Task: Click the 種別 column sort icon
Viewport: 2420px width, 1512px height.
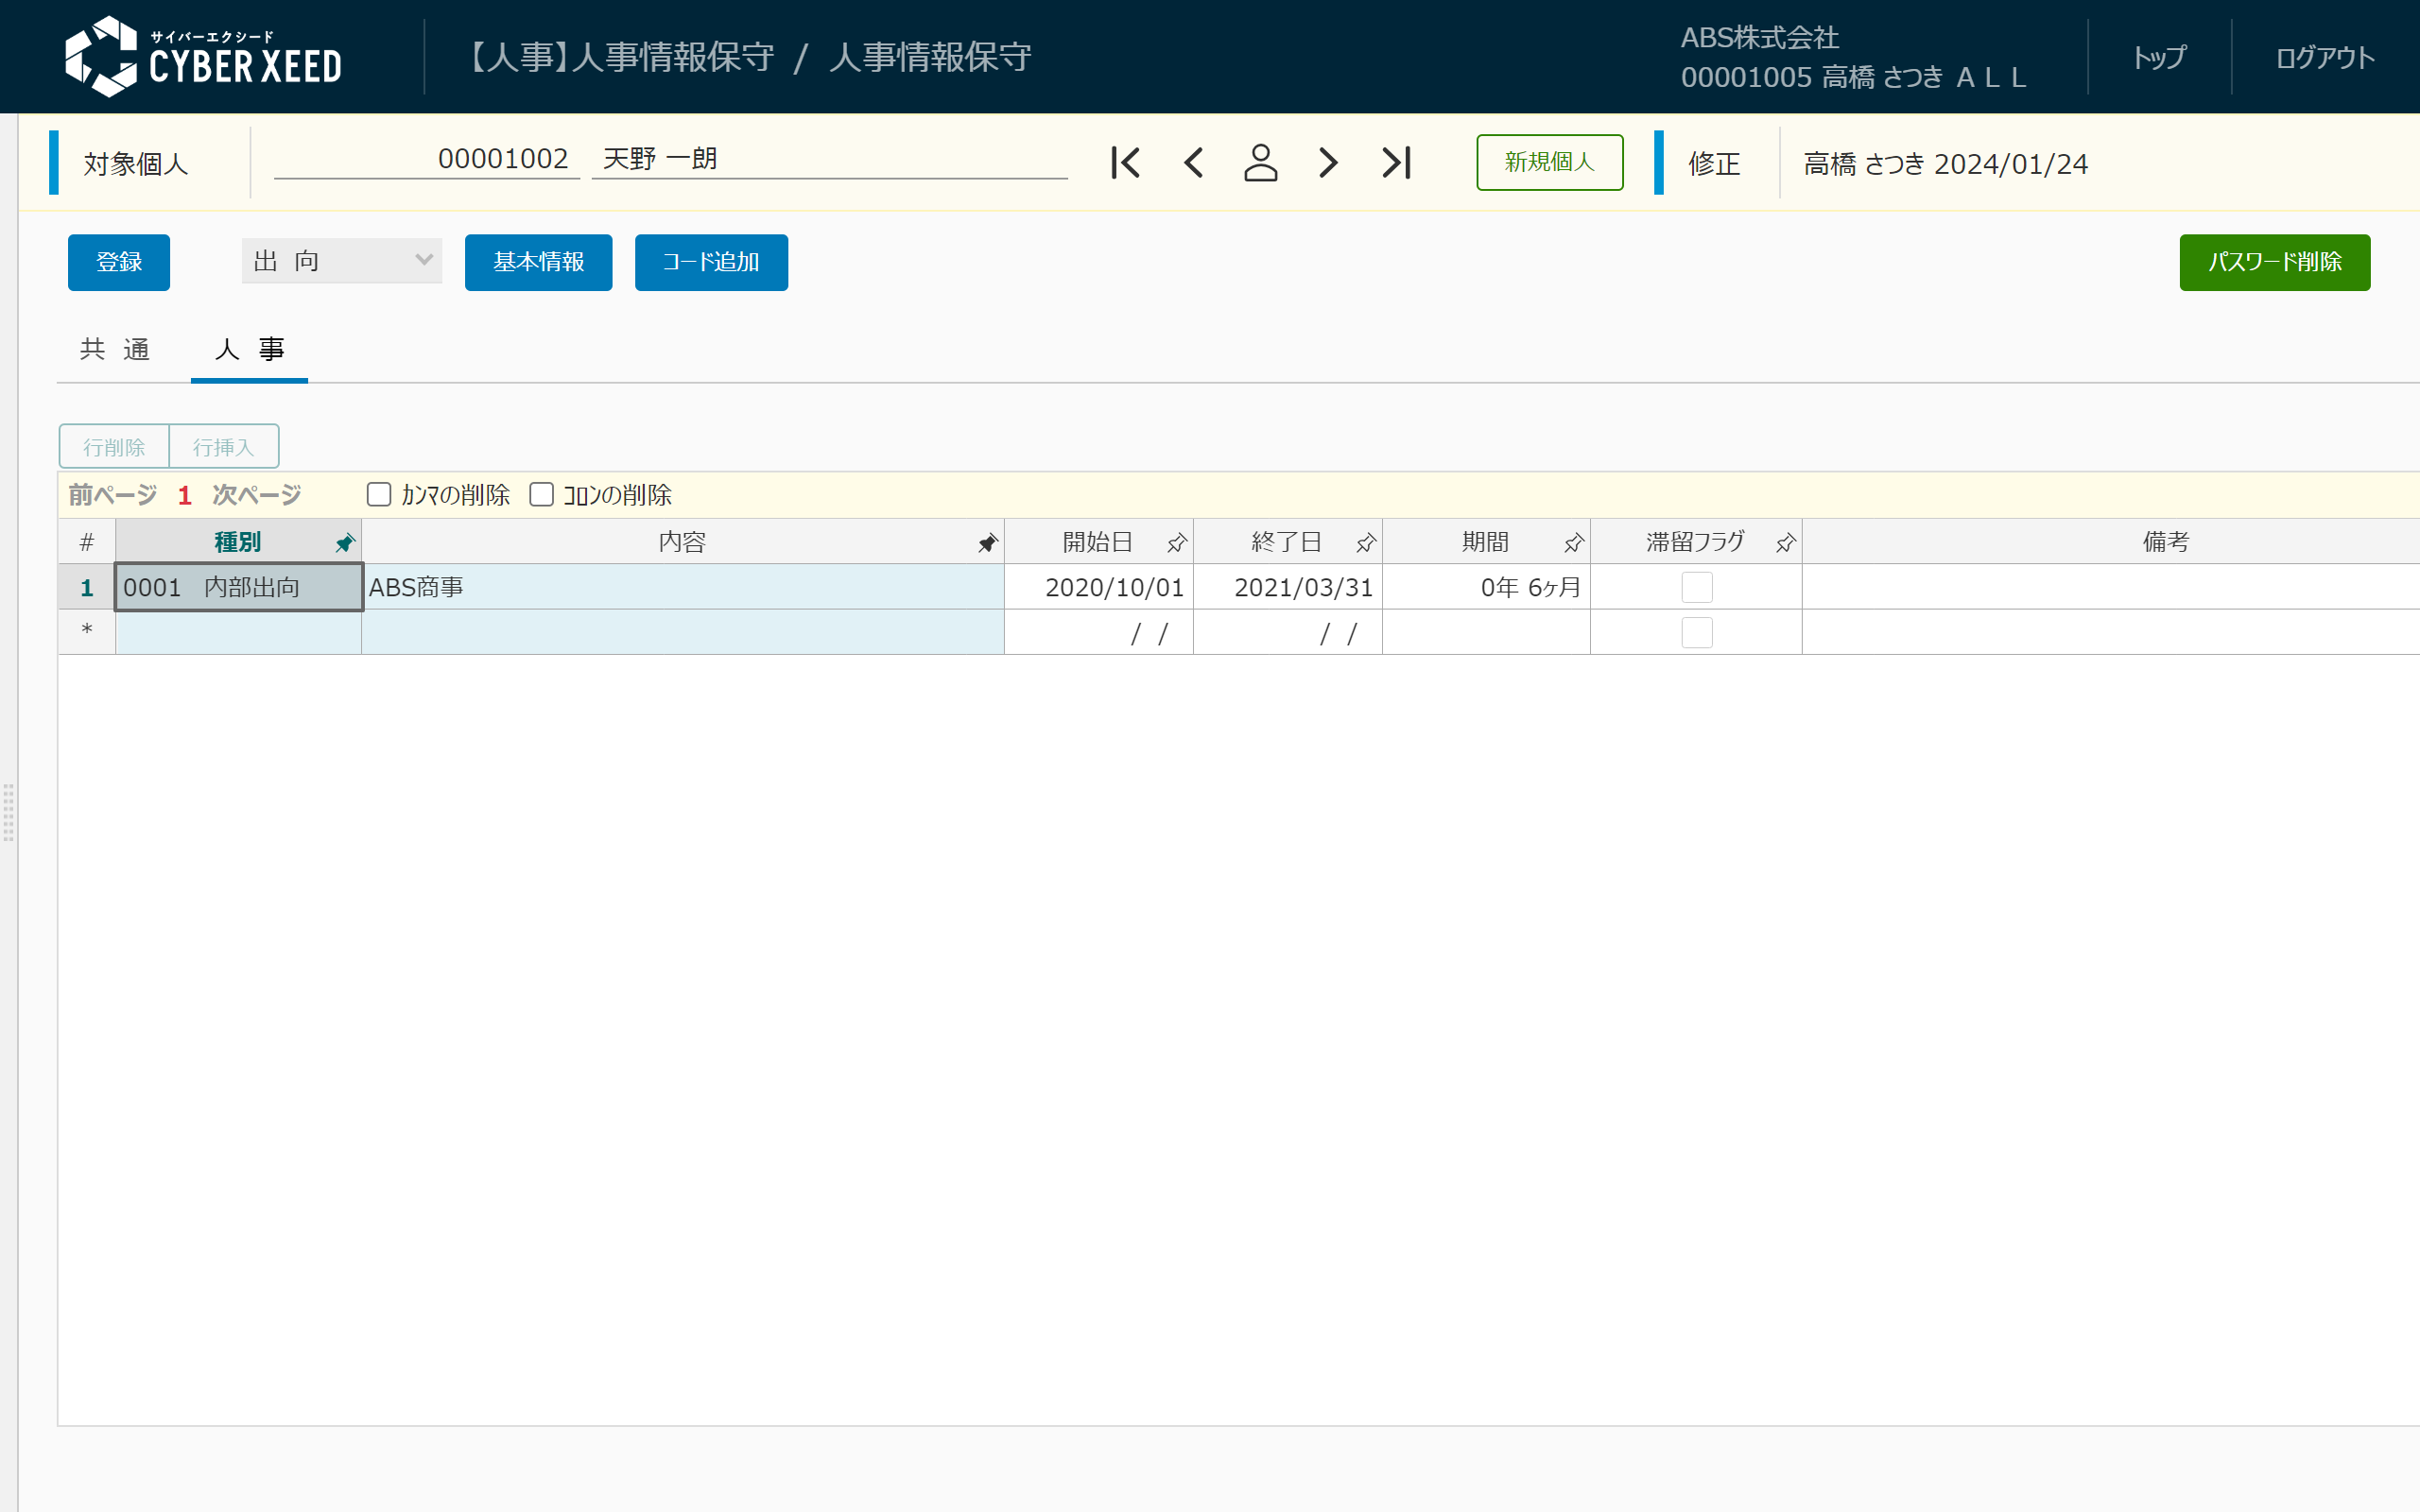Action: pyautogui.click(x=341, y=541)
